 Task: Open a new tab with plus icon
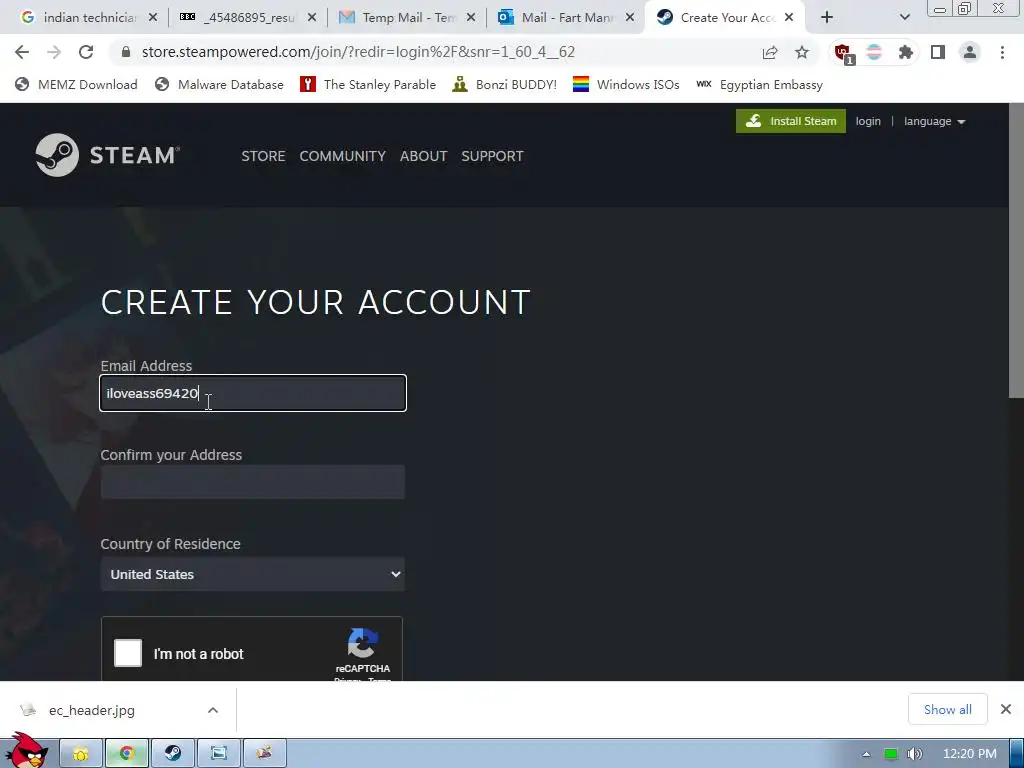(827, 18)
